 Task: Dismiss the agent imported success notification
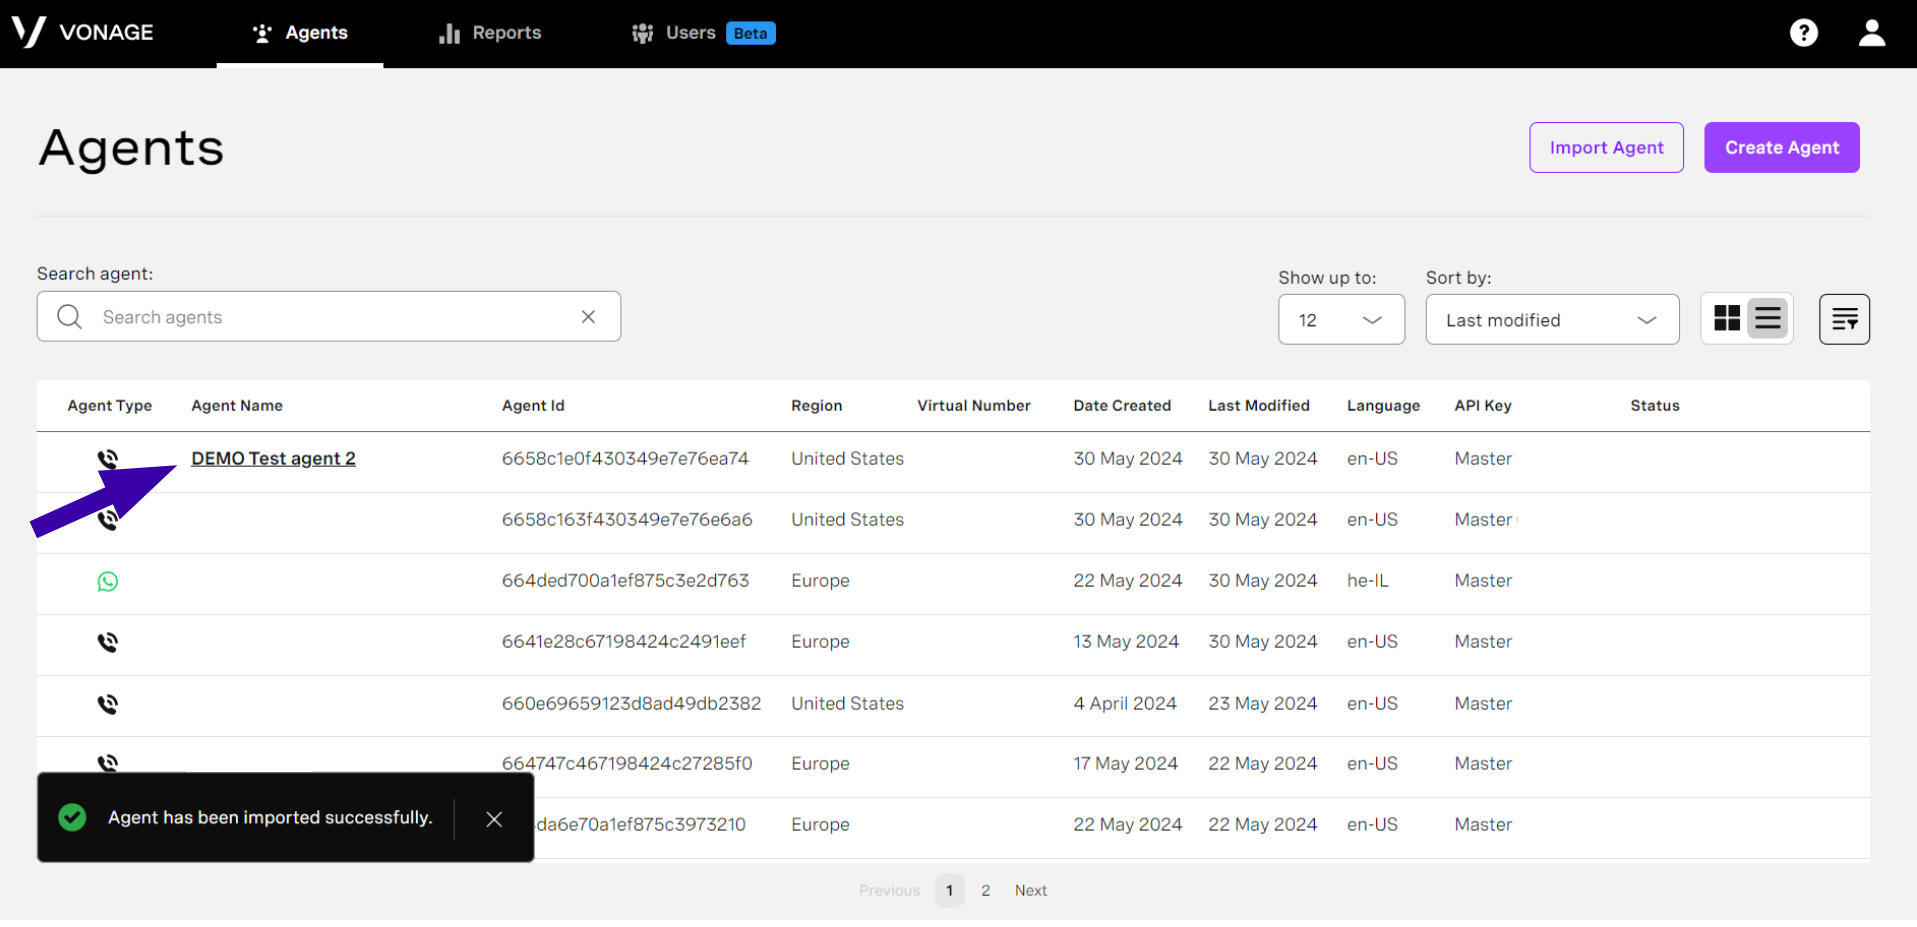point(494,818)
